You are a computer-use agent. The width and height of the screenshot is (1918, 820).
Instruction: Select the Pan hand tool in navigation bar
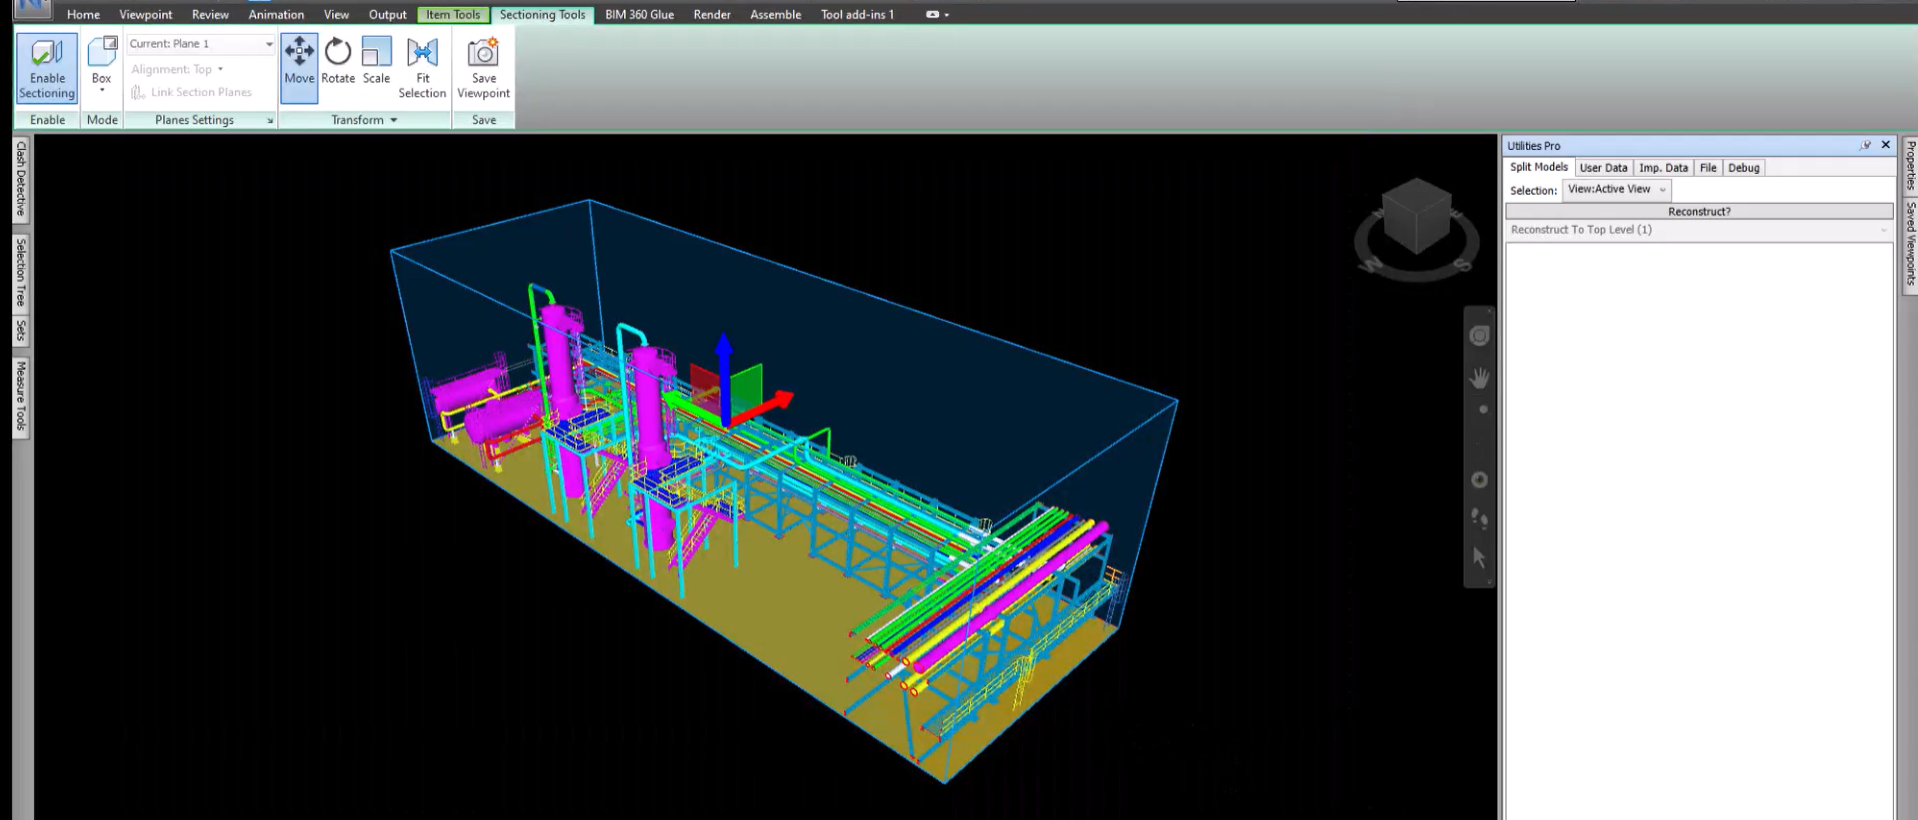[1479, 378]
